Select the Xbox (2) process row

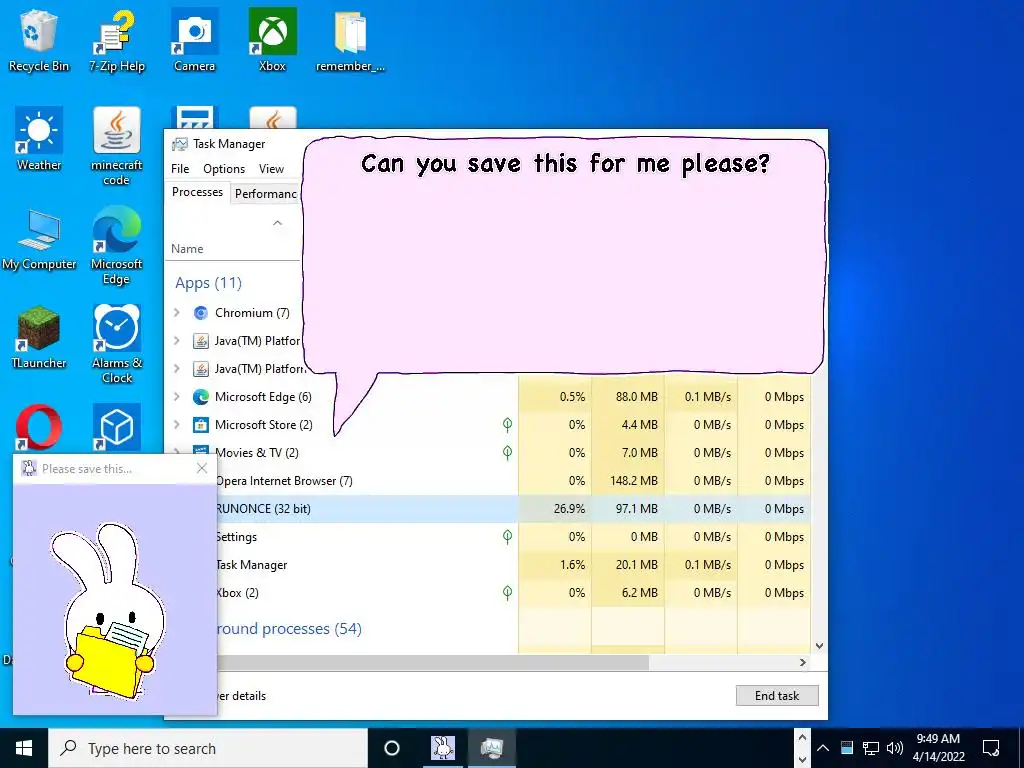513,593
